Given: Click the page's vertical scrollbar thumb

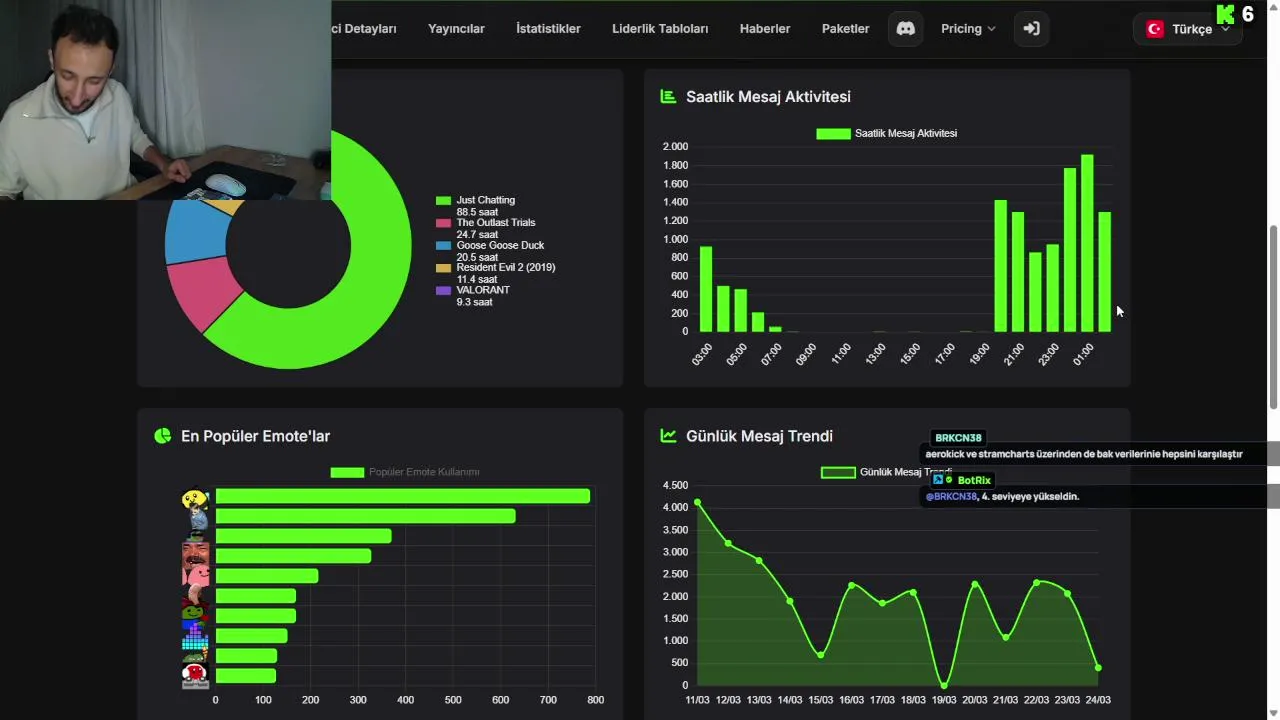Looking at the screenshot, I should 1273,317.
